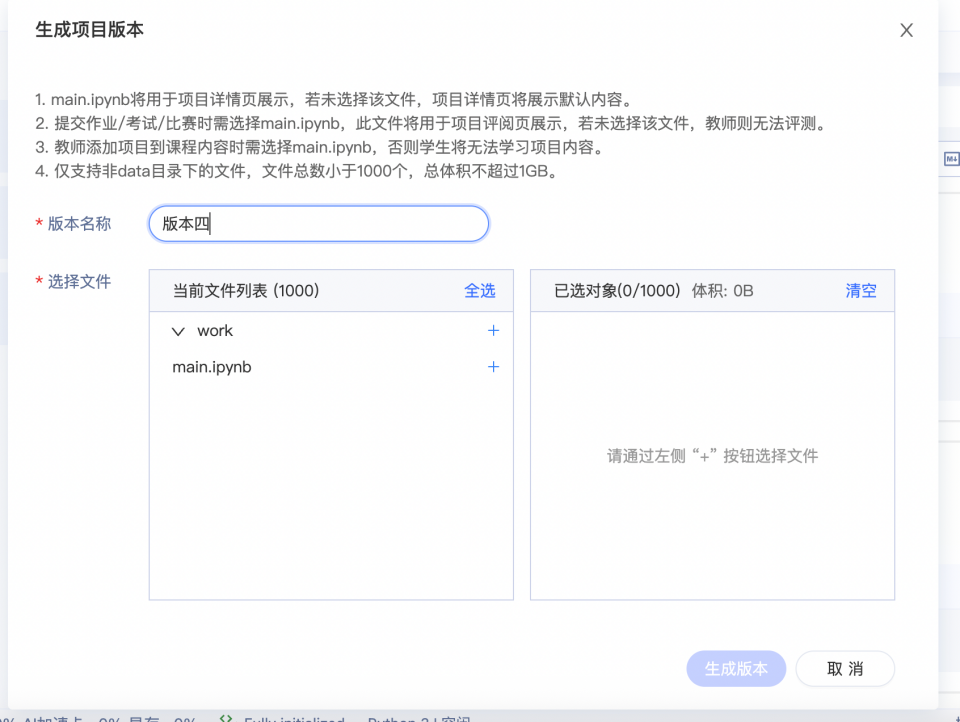
Task: Expand the work directory tree
Action: [178, 330]
